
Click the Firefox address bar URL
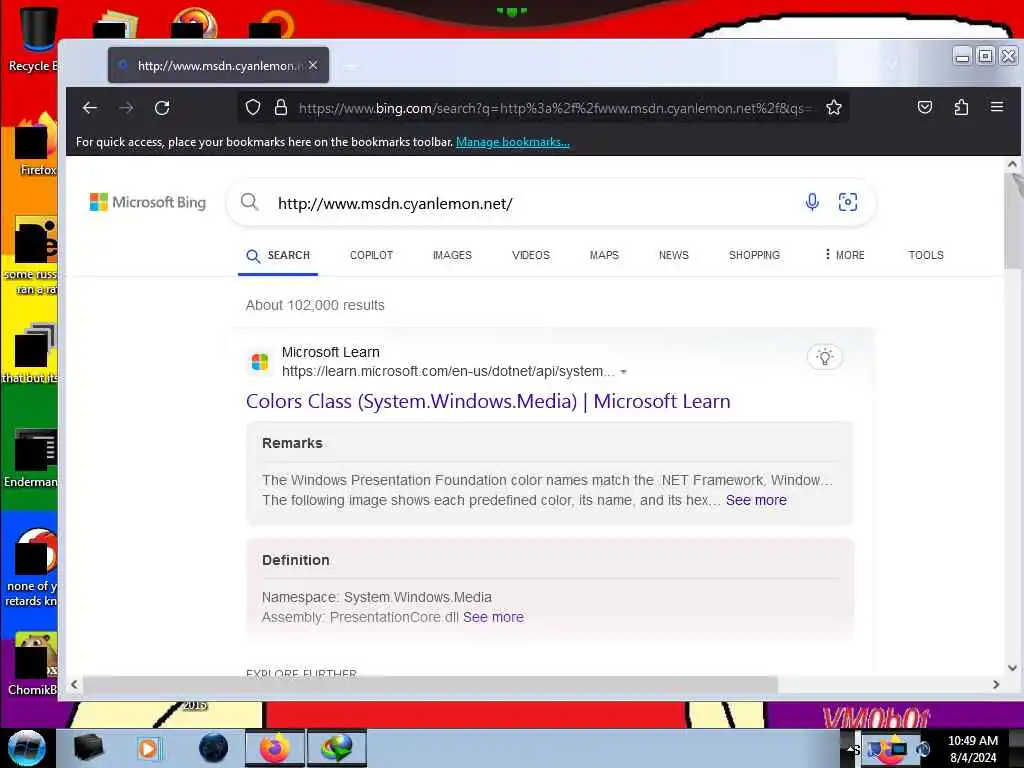555,108
